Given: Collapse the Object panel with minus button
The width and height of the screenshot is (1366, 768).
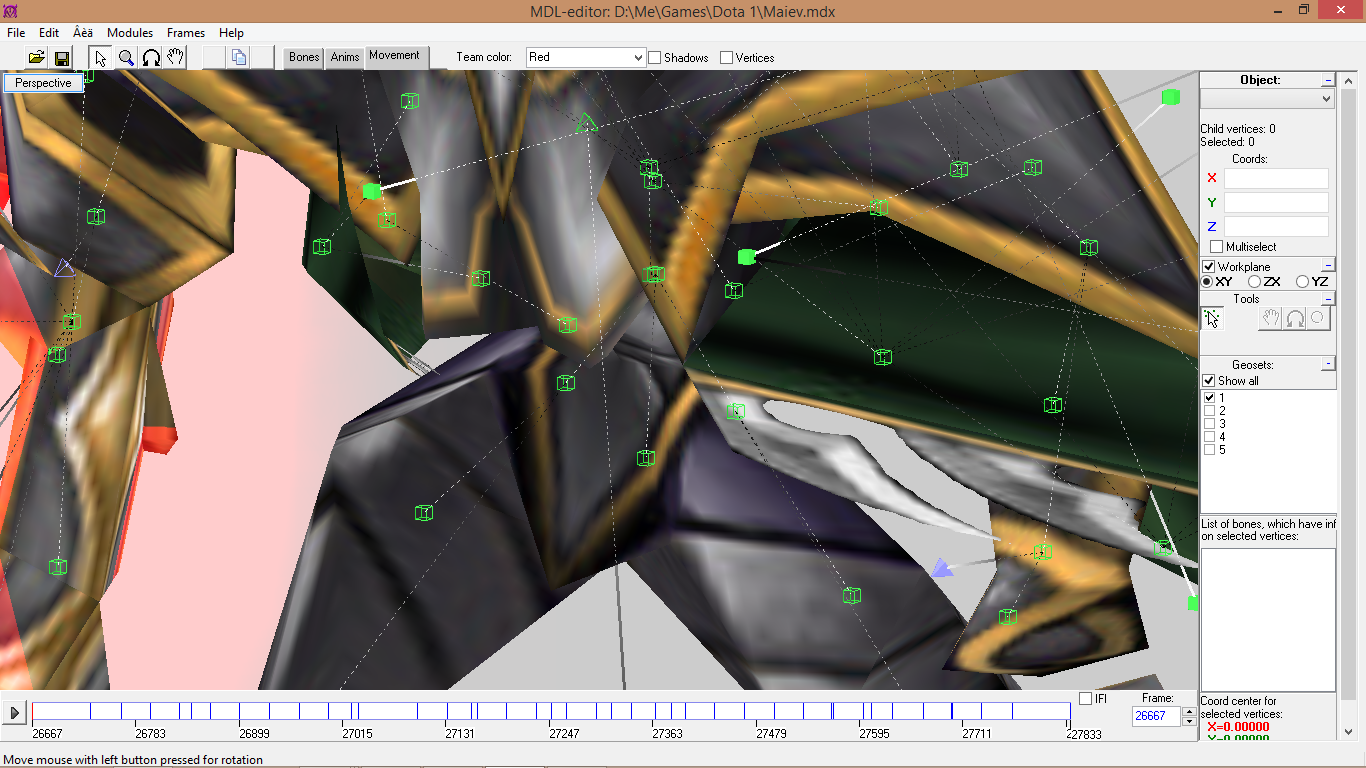Looking at the screenshot, I should click(x=1328, y=80).
